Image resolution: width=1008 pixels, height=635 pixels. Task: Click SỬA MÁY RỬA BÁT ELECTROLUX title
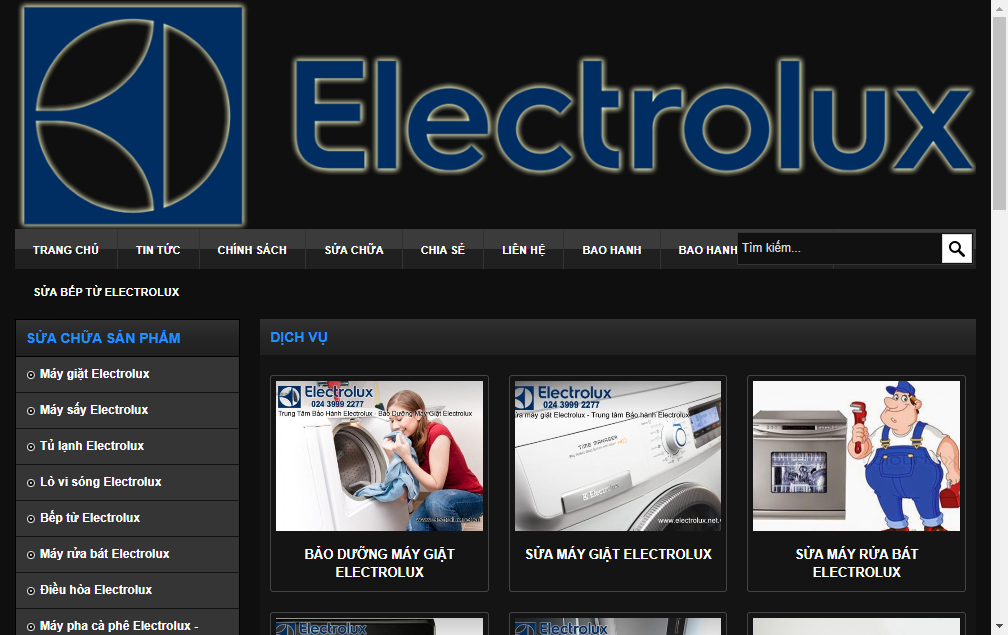click(857, 563)
